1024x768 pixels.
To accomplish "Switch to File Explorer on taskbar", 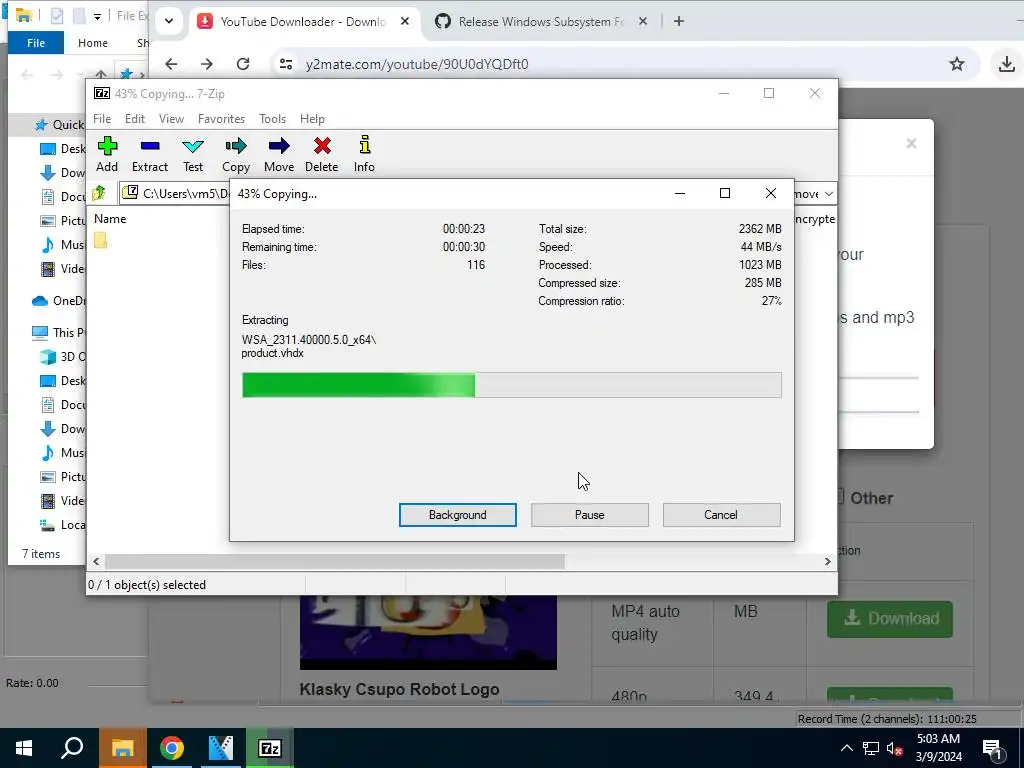I will click(122, 748).
